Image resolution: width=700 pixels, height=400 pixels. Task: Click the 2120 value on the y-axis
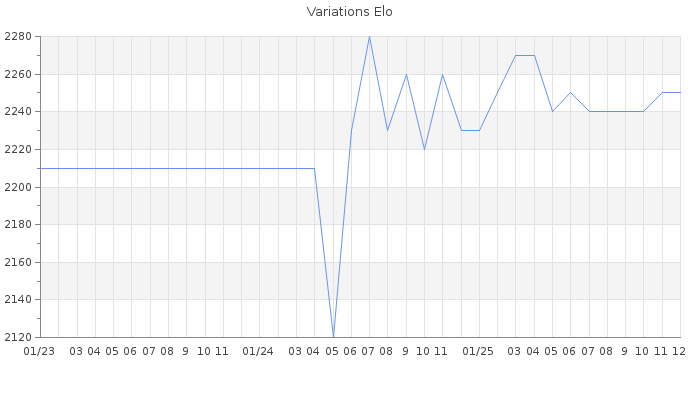pos(19,337)
